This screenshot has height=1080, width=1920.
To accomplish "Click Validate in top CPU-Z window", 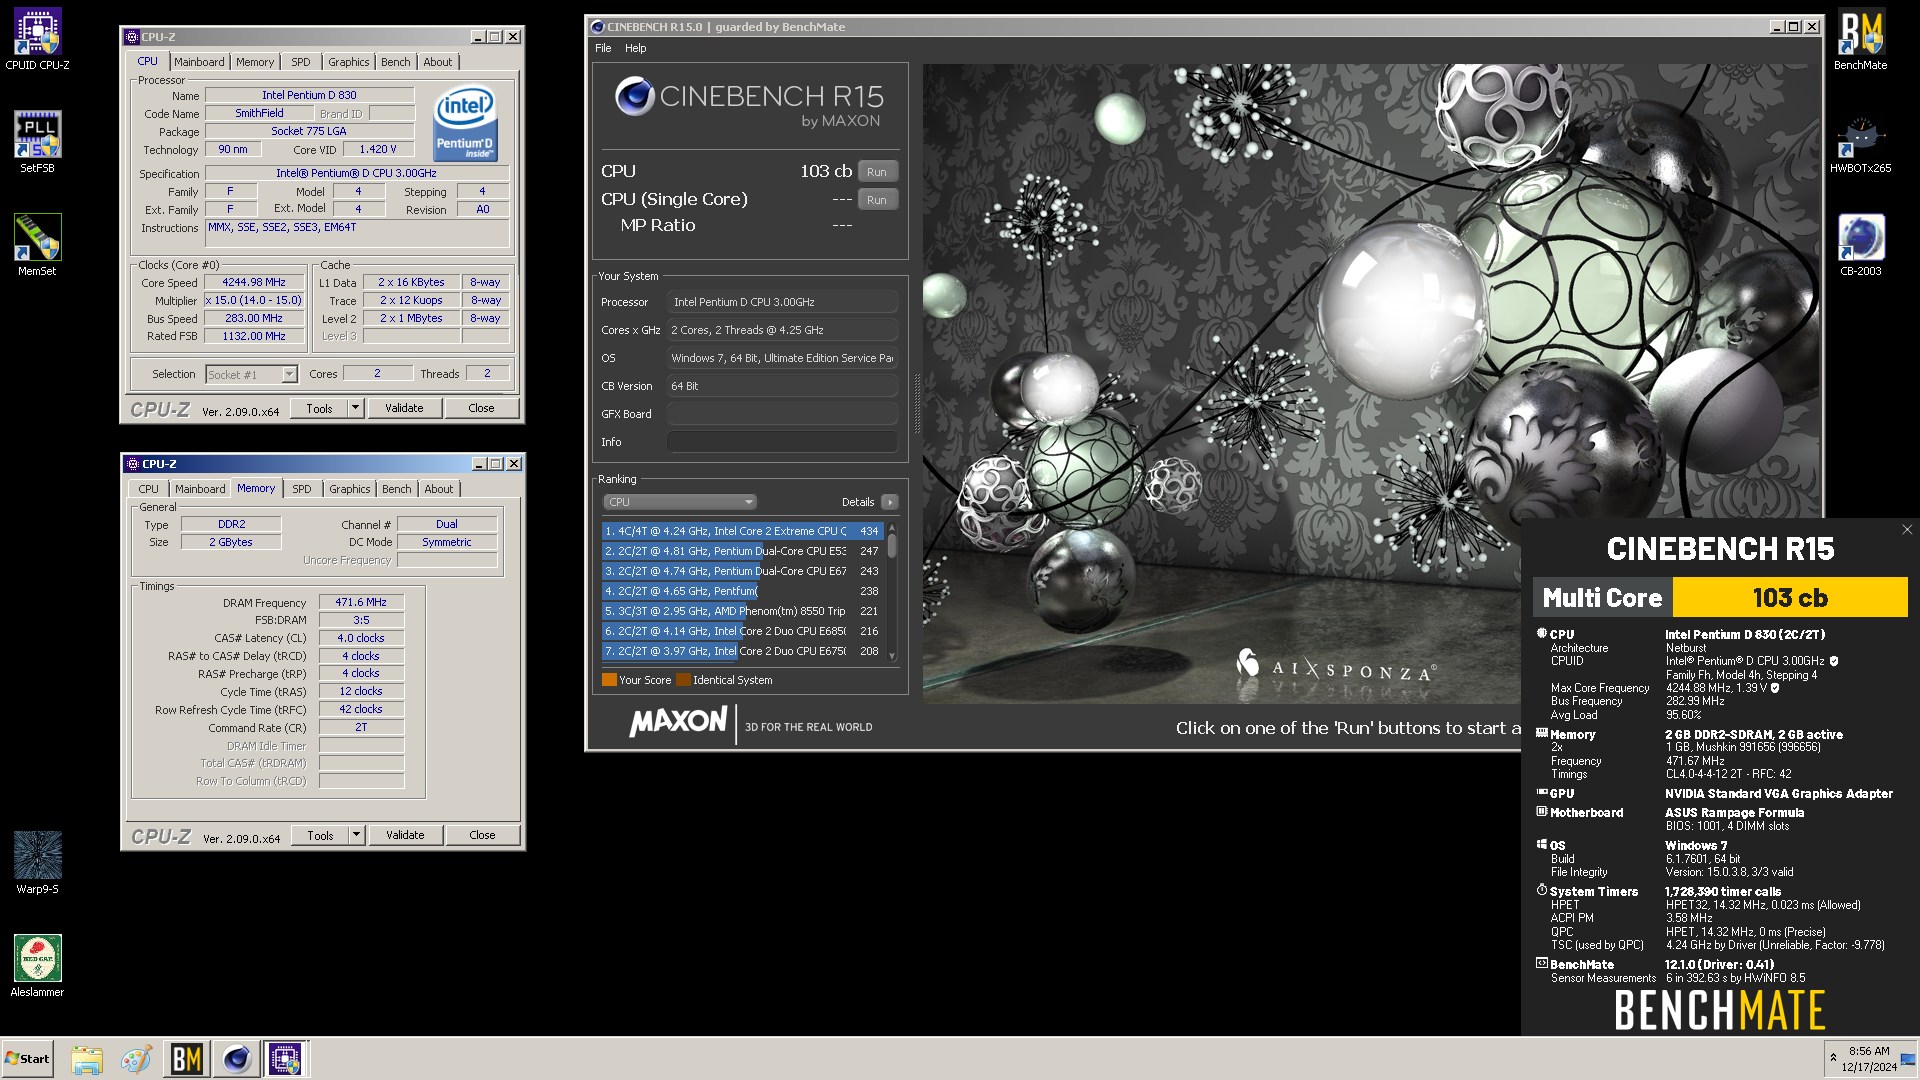I will click(404, 408).
